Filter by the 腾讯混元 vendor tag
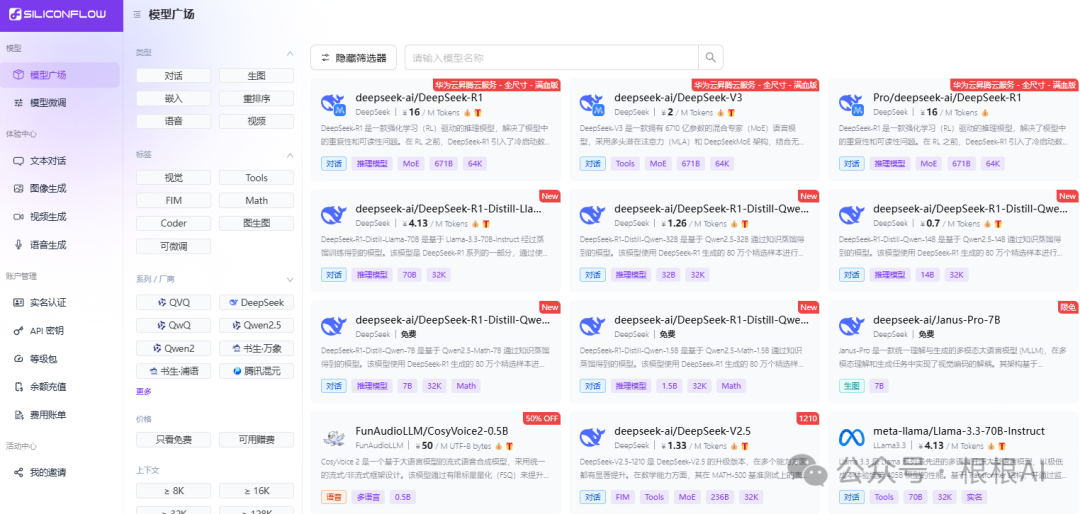Screen dimensions: 1080x514 (x=256, y=371)
